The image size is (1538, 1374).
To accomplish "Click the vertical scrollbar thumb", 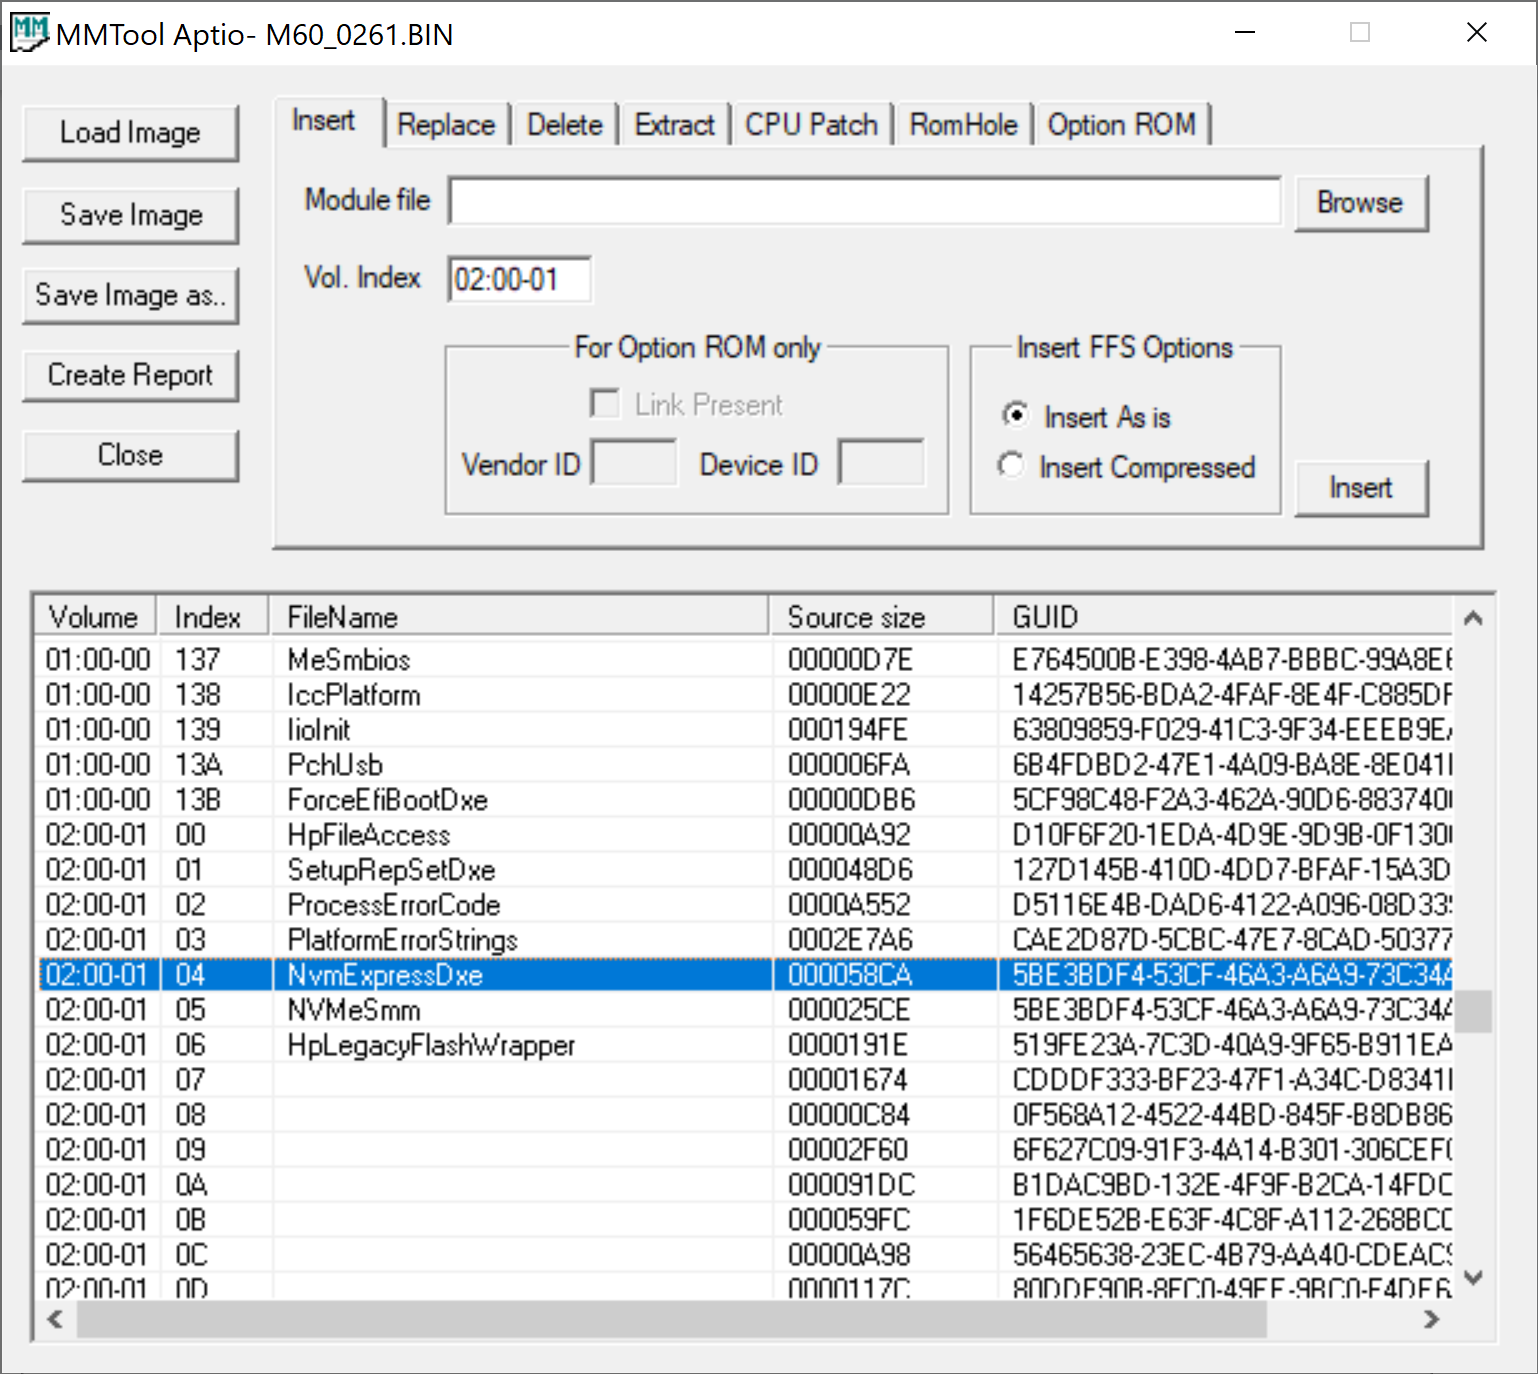I will [x=1473, y=1011].
